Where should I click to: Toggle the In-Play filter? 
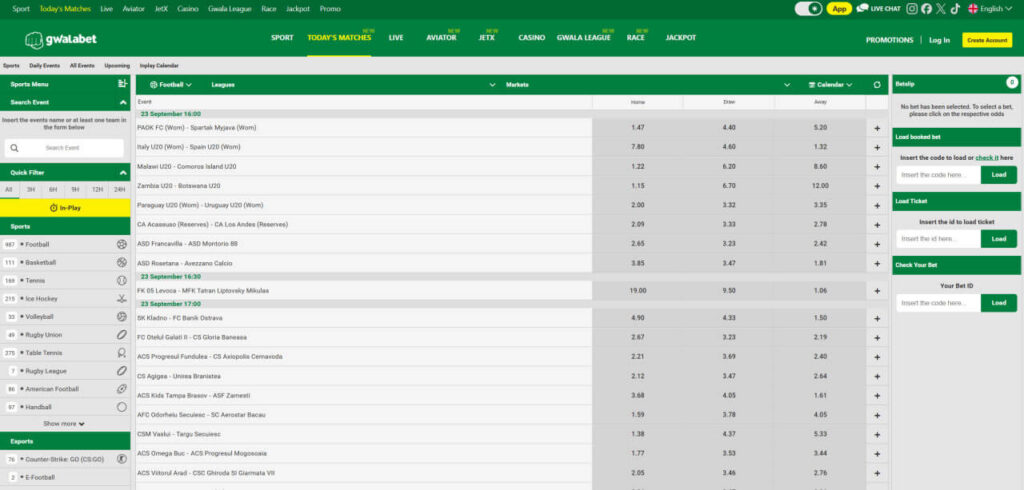click(x=65, y=208)
